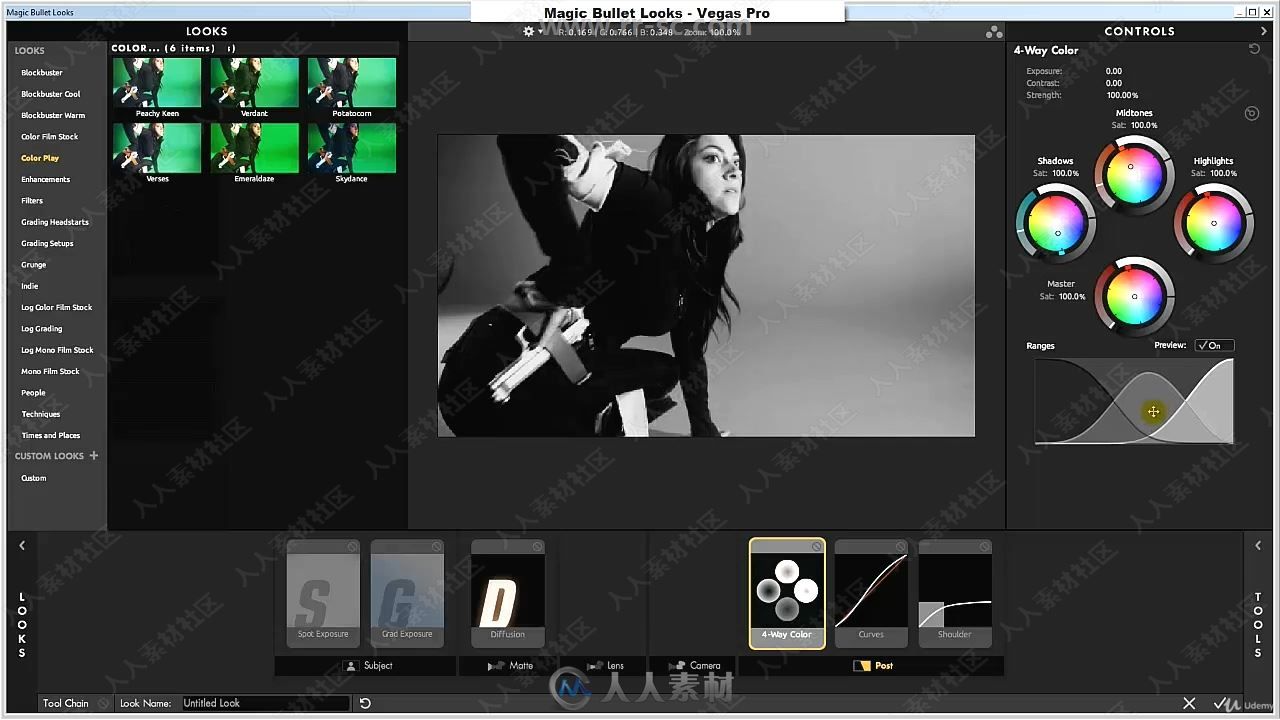Expand the Tools drawer with right chevron
This screenshot has width=1280, height=720.
pyautogui.click(x=1258, y=545)
